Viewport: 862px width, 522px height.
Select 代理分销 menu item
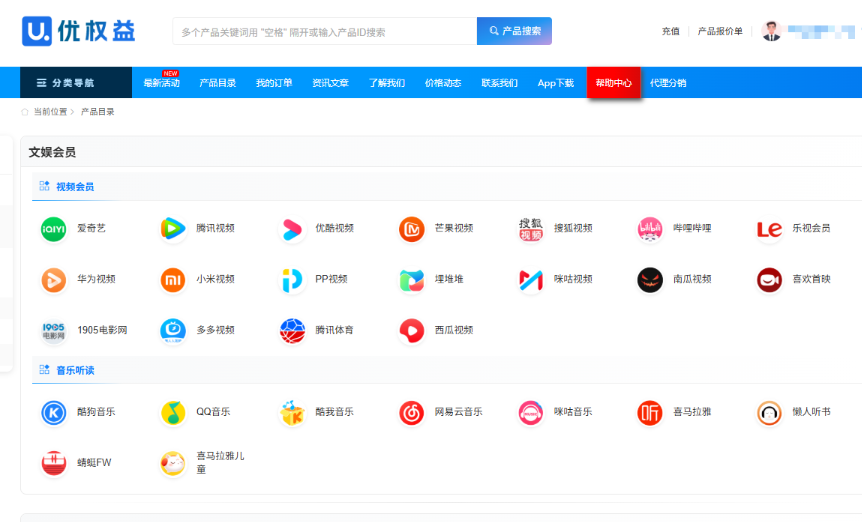[668, 83]
